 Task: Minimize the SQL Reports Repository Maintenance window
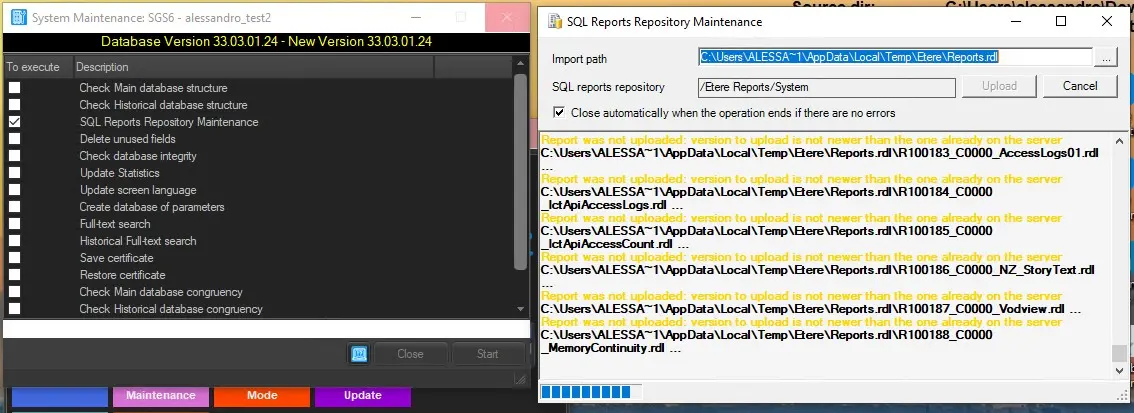1016,21
